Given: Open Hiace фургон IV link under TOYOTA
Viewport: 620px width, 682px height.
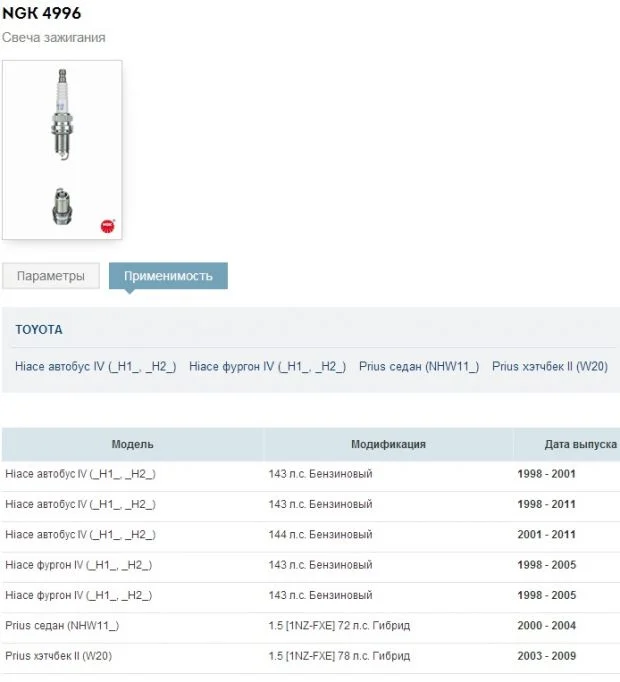Looking at the screenshot, I should pyautogui.click(x=267, y=367).
